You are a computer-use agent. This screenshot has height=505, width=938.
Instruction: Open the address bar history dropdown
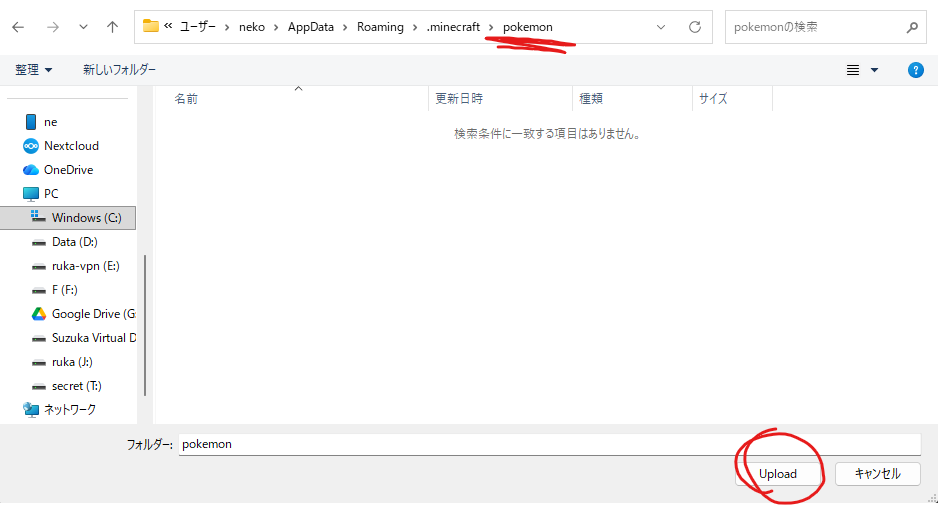pyautogui.click(x=661, y=27)
